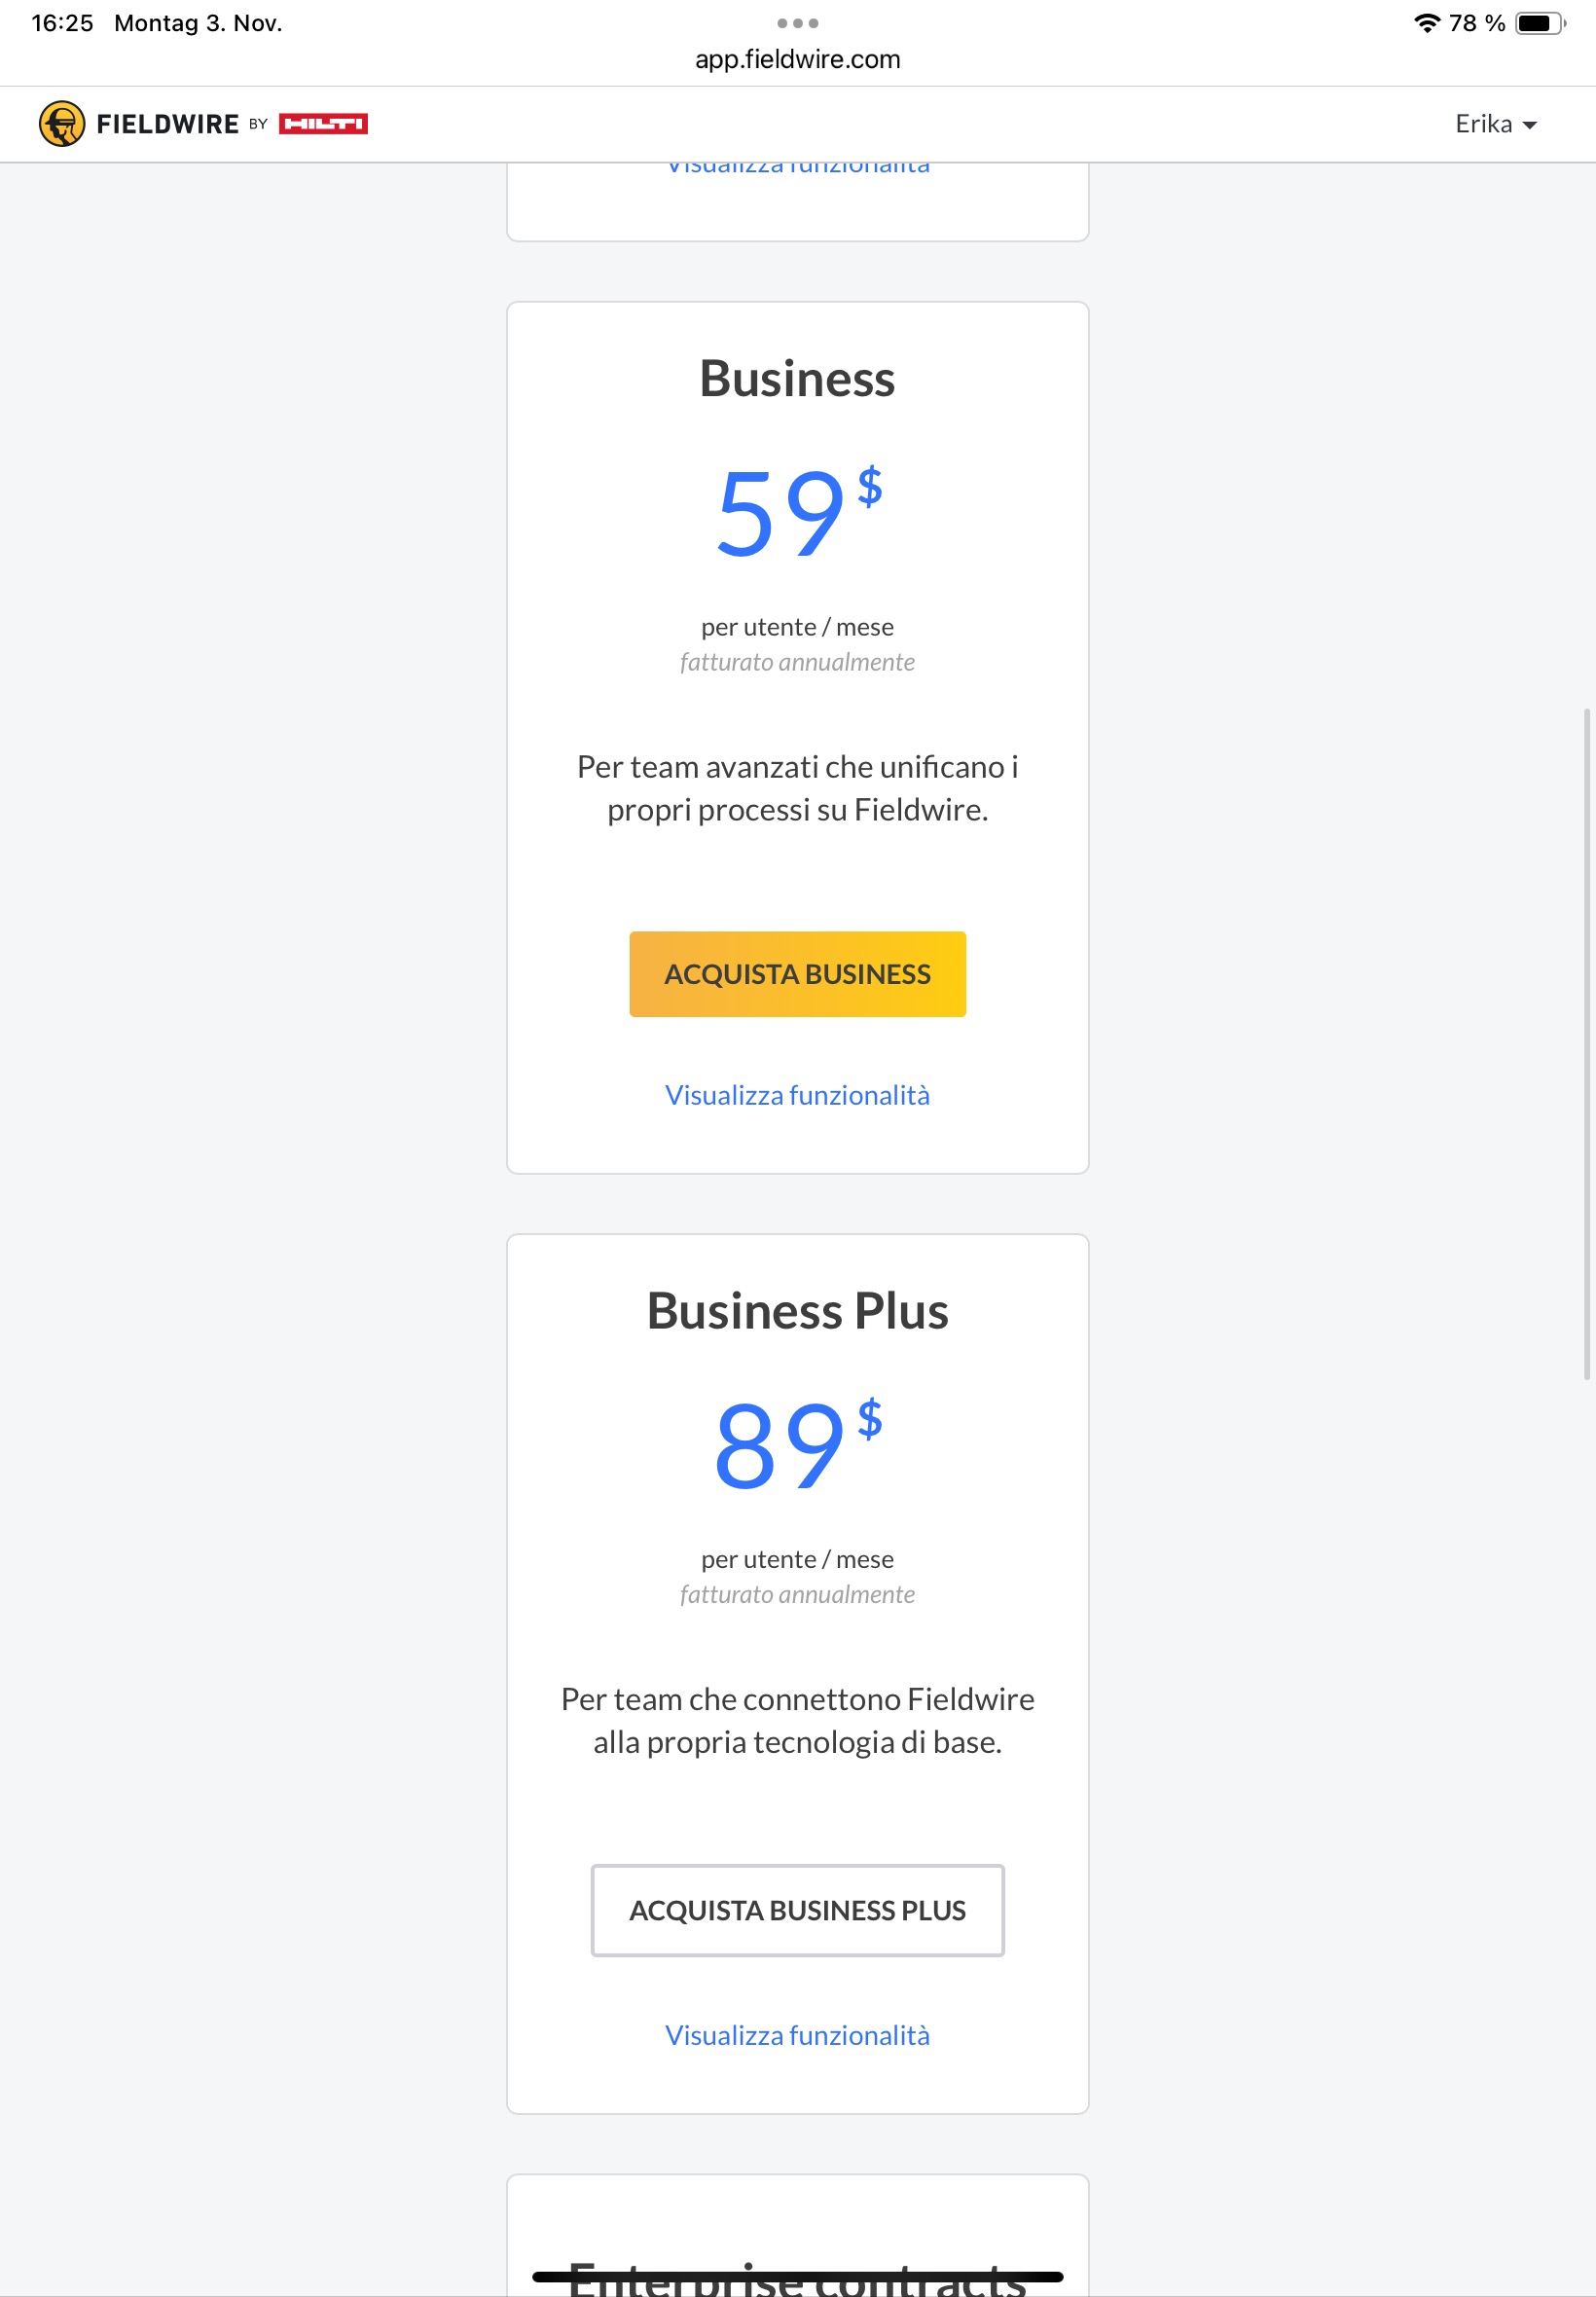Open Visualizza funzionalità under Business Plus
Viewport: 1596px width, 2297px height.
click(797, 2035)
